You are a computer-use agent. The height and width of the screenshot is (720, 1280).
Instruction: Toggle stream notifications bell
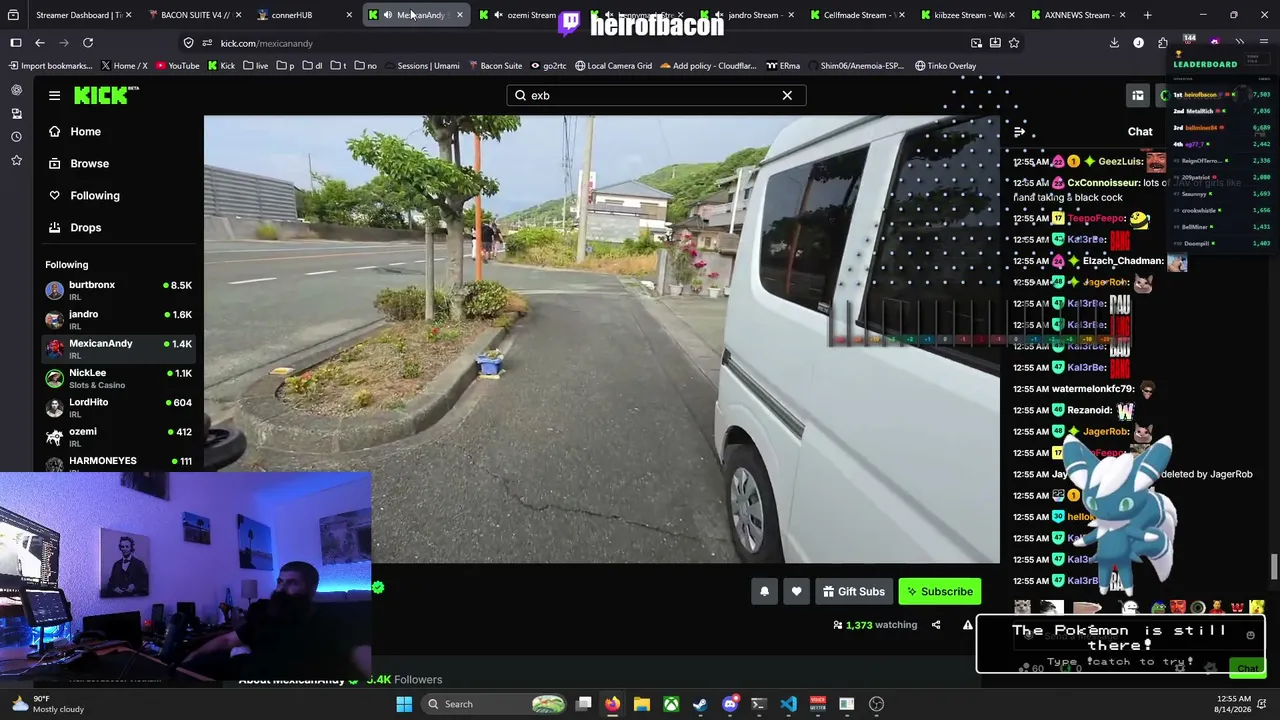764,591
